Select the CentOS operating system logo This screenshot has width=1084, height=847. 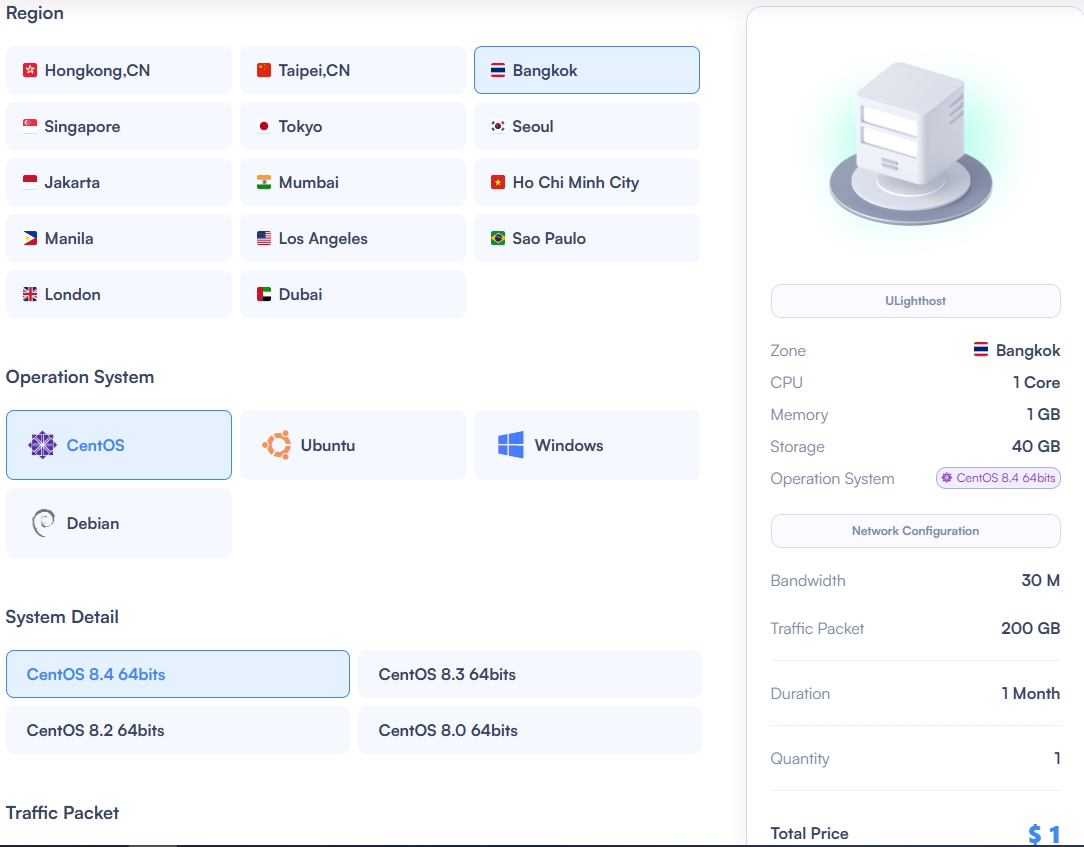(x=44, y=444)
